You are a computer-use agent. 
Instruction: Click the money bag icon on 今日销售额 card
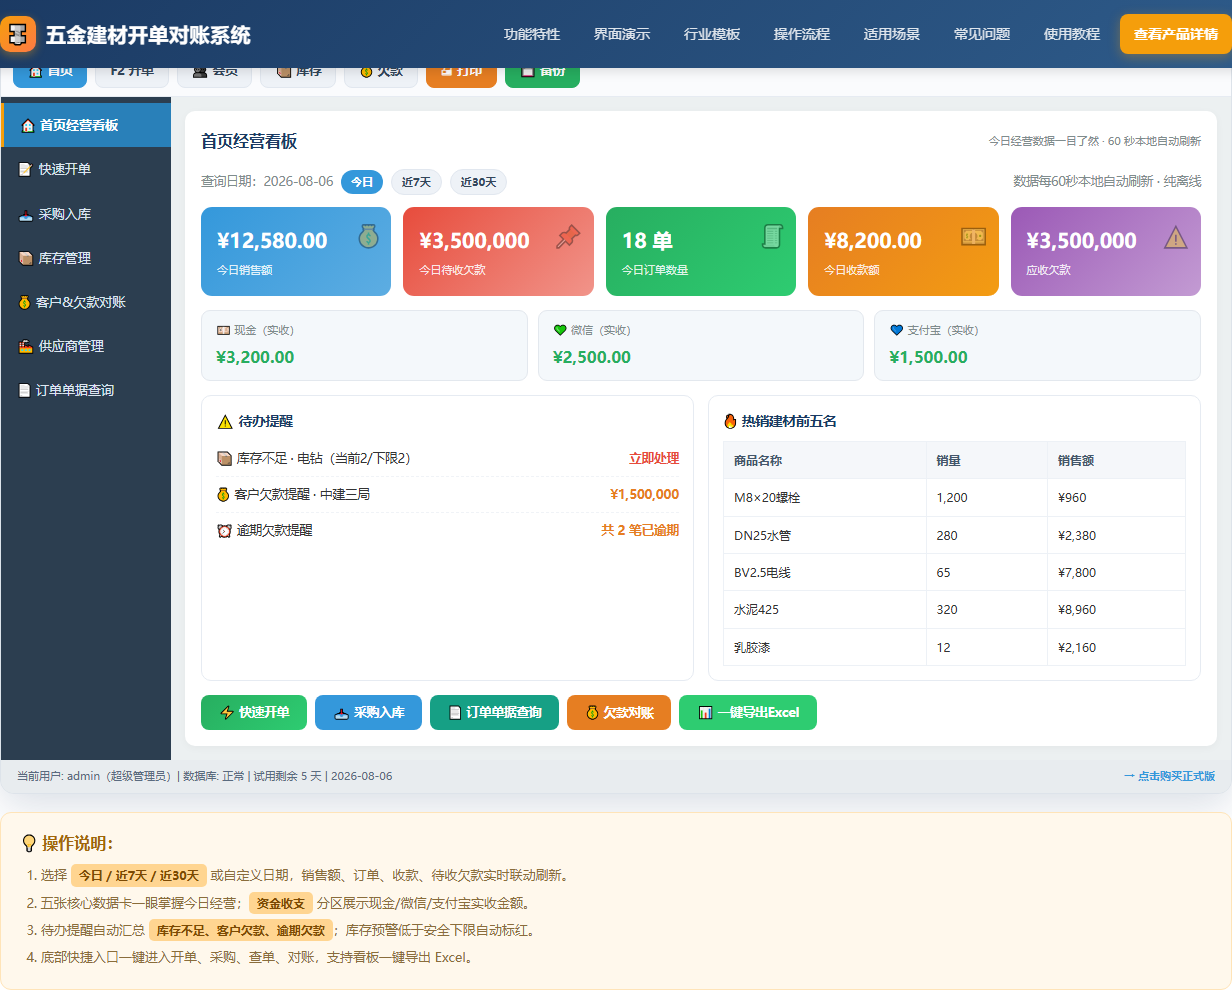coord(369,236)
